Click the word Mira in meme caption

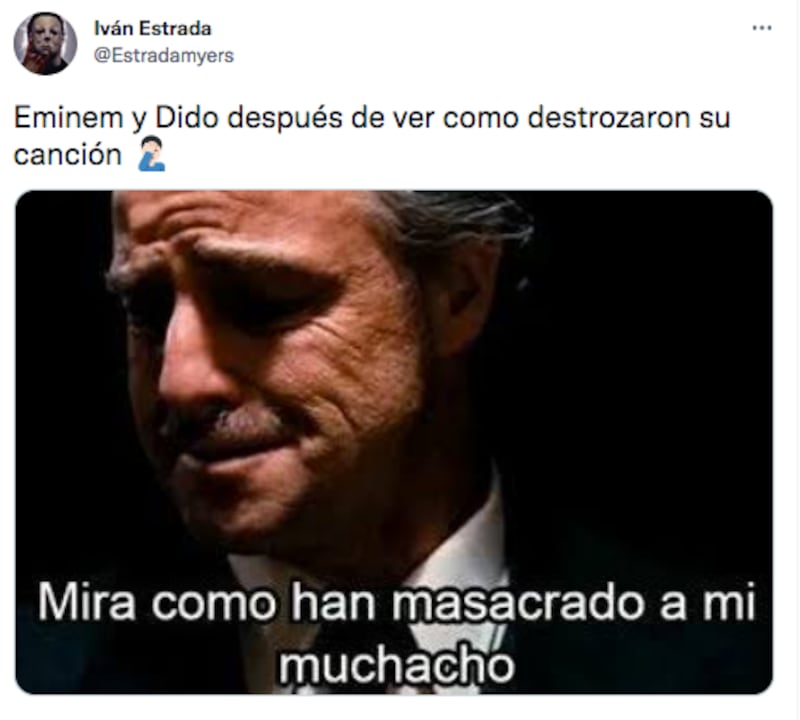point(87,604)
